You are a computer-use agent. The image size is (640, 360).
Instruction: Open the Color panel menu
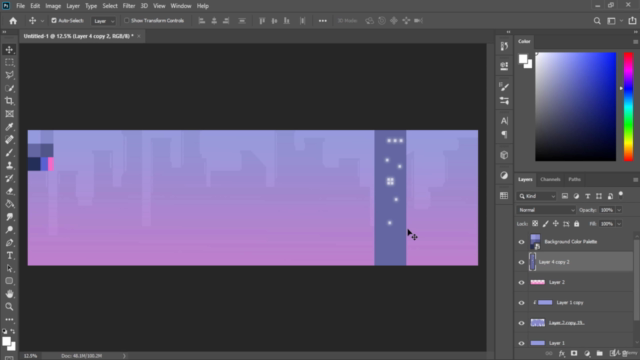[x=635, y=42]
